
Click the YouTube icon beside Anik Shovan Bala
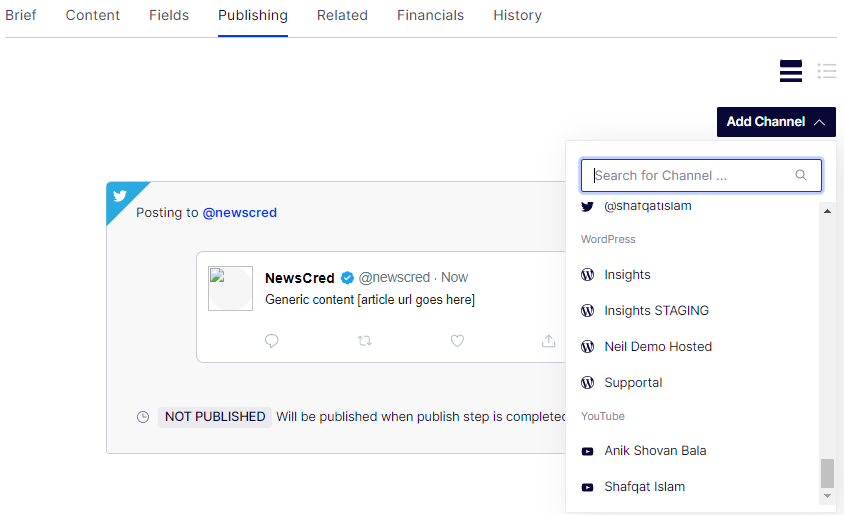pos(587,451)
